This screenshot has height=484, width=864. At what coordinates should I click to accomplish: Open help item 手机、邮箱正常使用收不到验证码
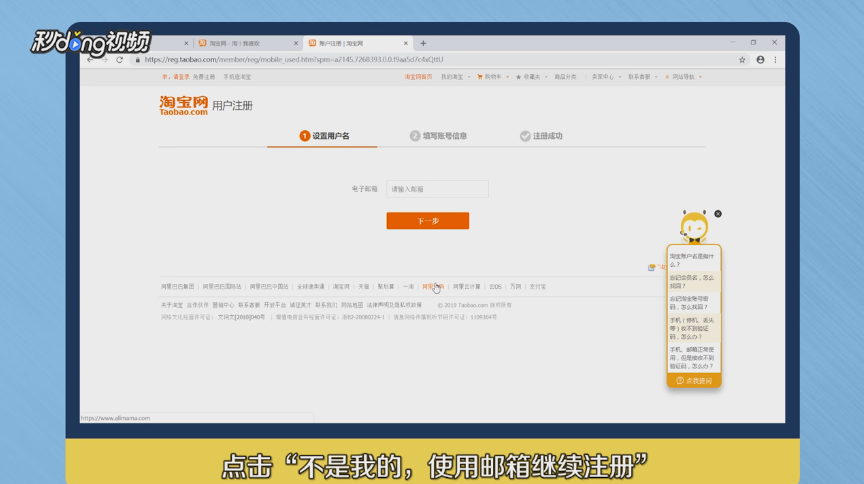(692, 358)
